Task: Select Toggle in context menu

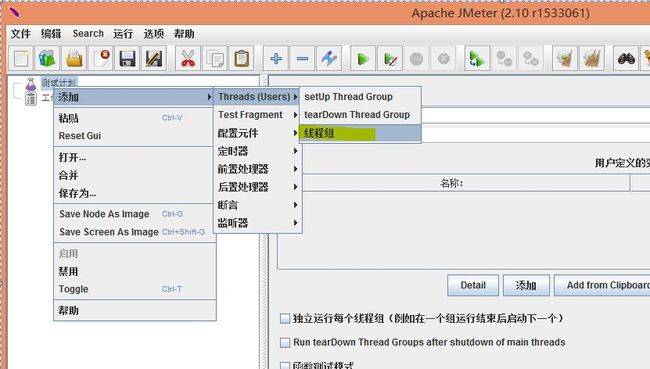Action: coord(134,289)
